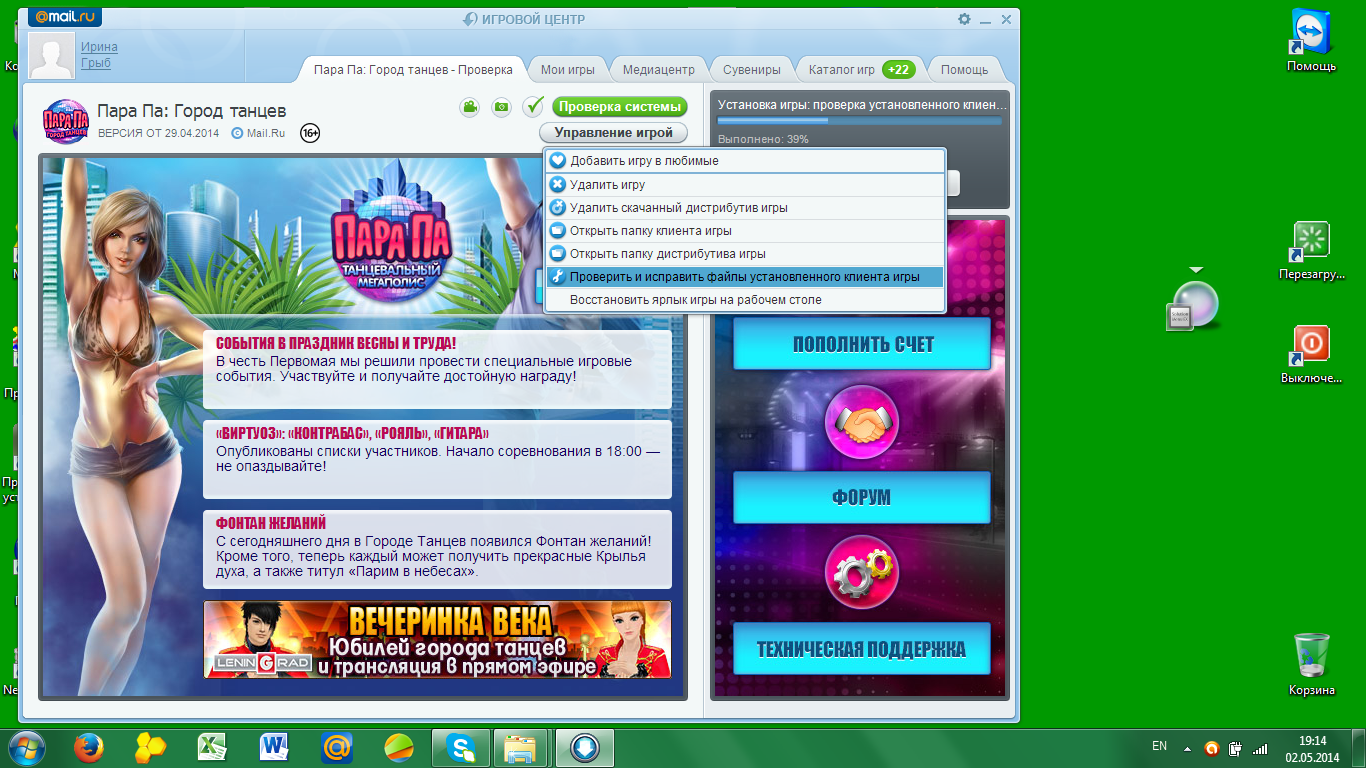Open the «ВИРТУОЗ» news item
Viewport: 1366px width, 768px height.
pyautogui.click(x=437, y=459)
